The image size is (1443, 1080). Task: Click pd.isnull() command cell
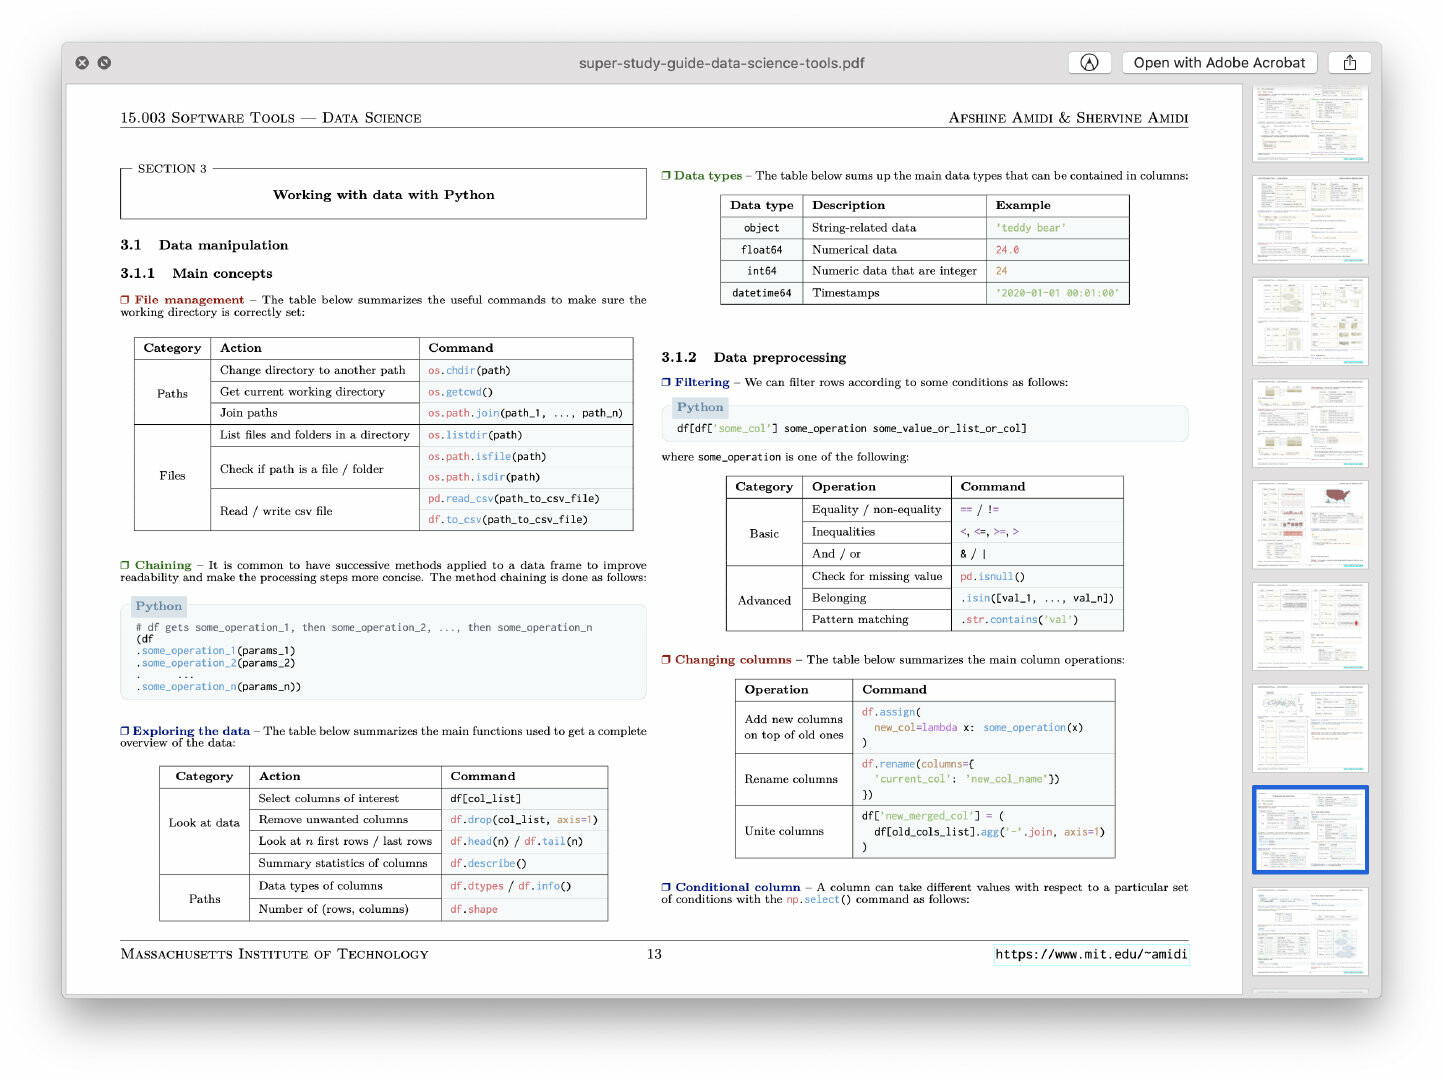coord(1037,576)
